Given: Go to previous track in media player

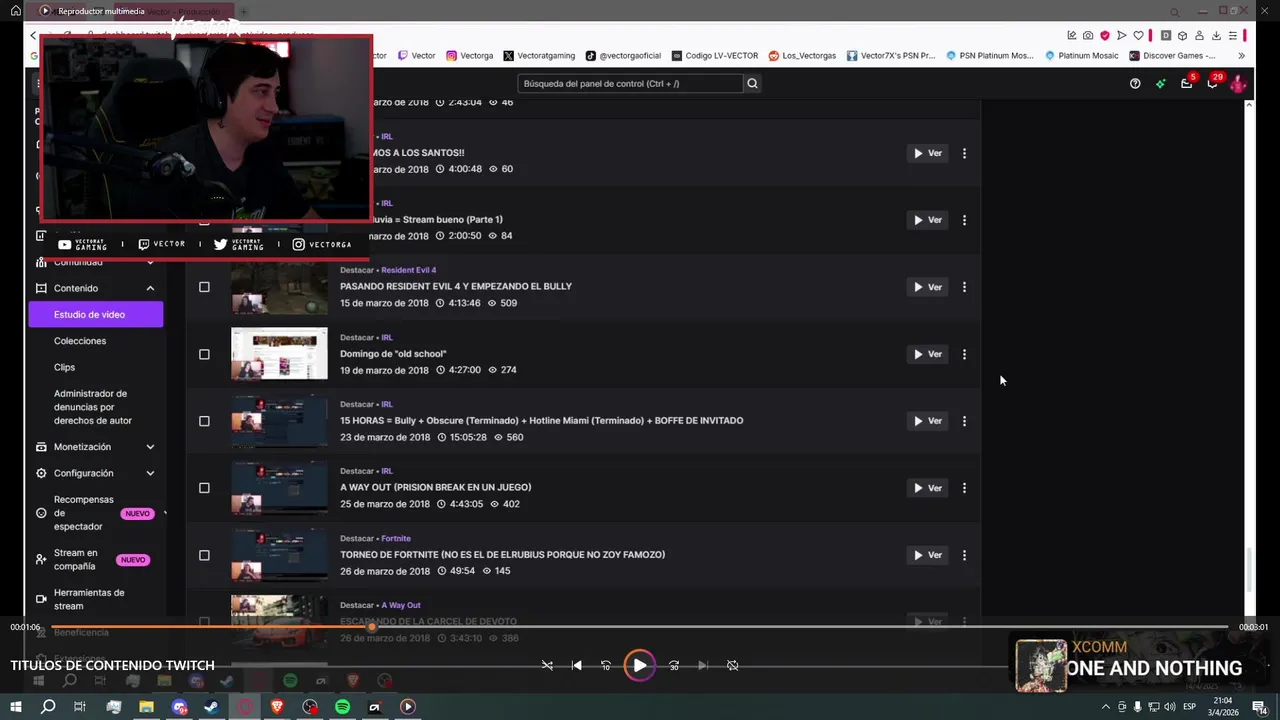Looking at the screenshot, I should coord(576,665).
